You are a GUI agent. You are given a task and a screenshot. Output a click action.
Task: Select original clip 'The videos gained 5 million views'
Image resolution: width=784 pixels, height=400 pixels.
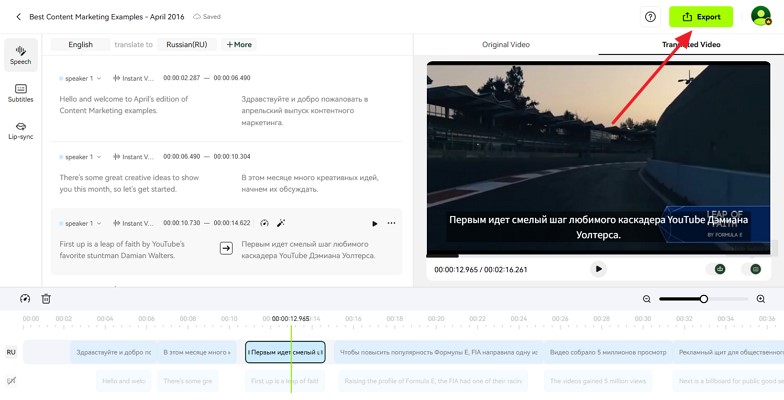pos(598,381)
